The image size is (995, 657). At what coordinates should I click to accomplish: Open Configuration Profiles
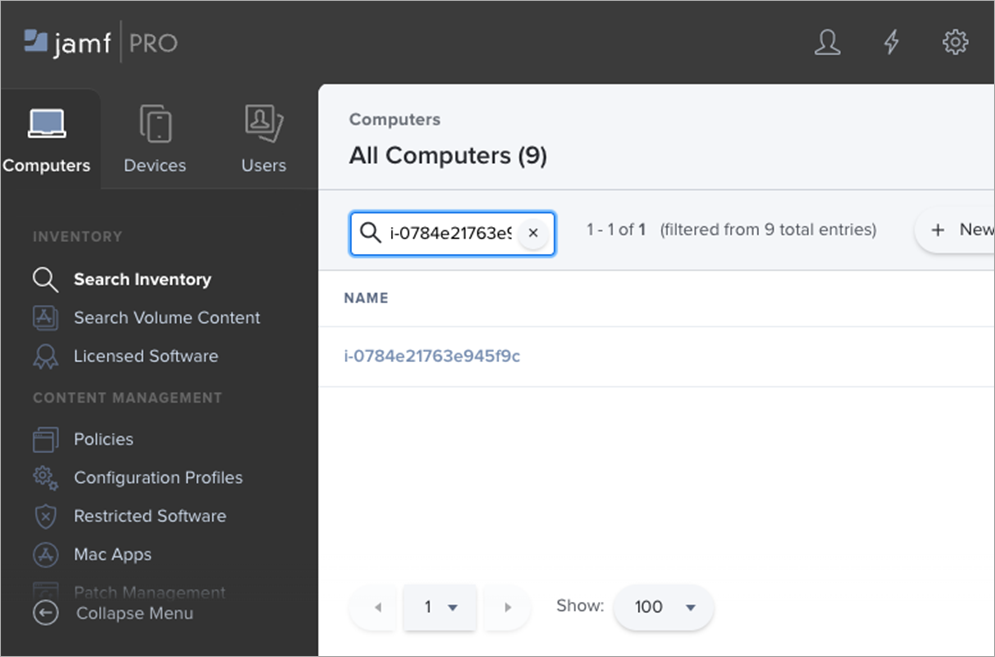[x=158, y=477]
